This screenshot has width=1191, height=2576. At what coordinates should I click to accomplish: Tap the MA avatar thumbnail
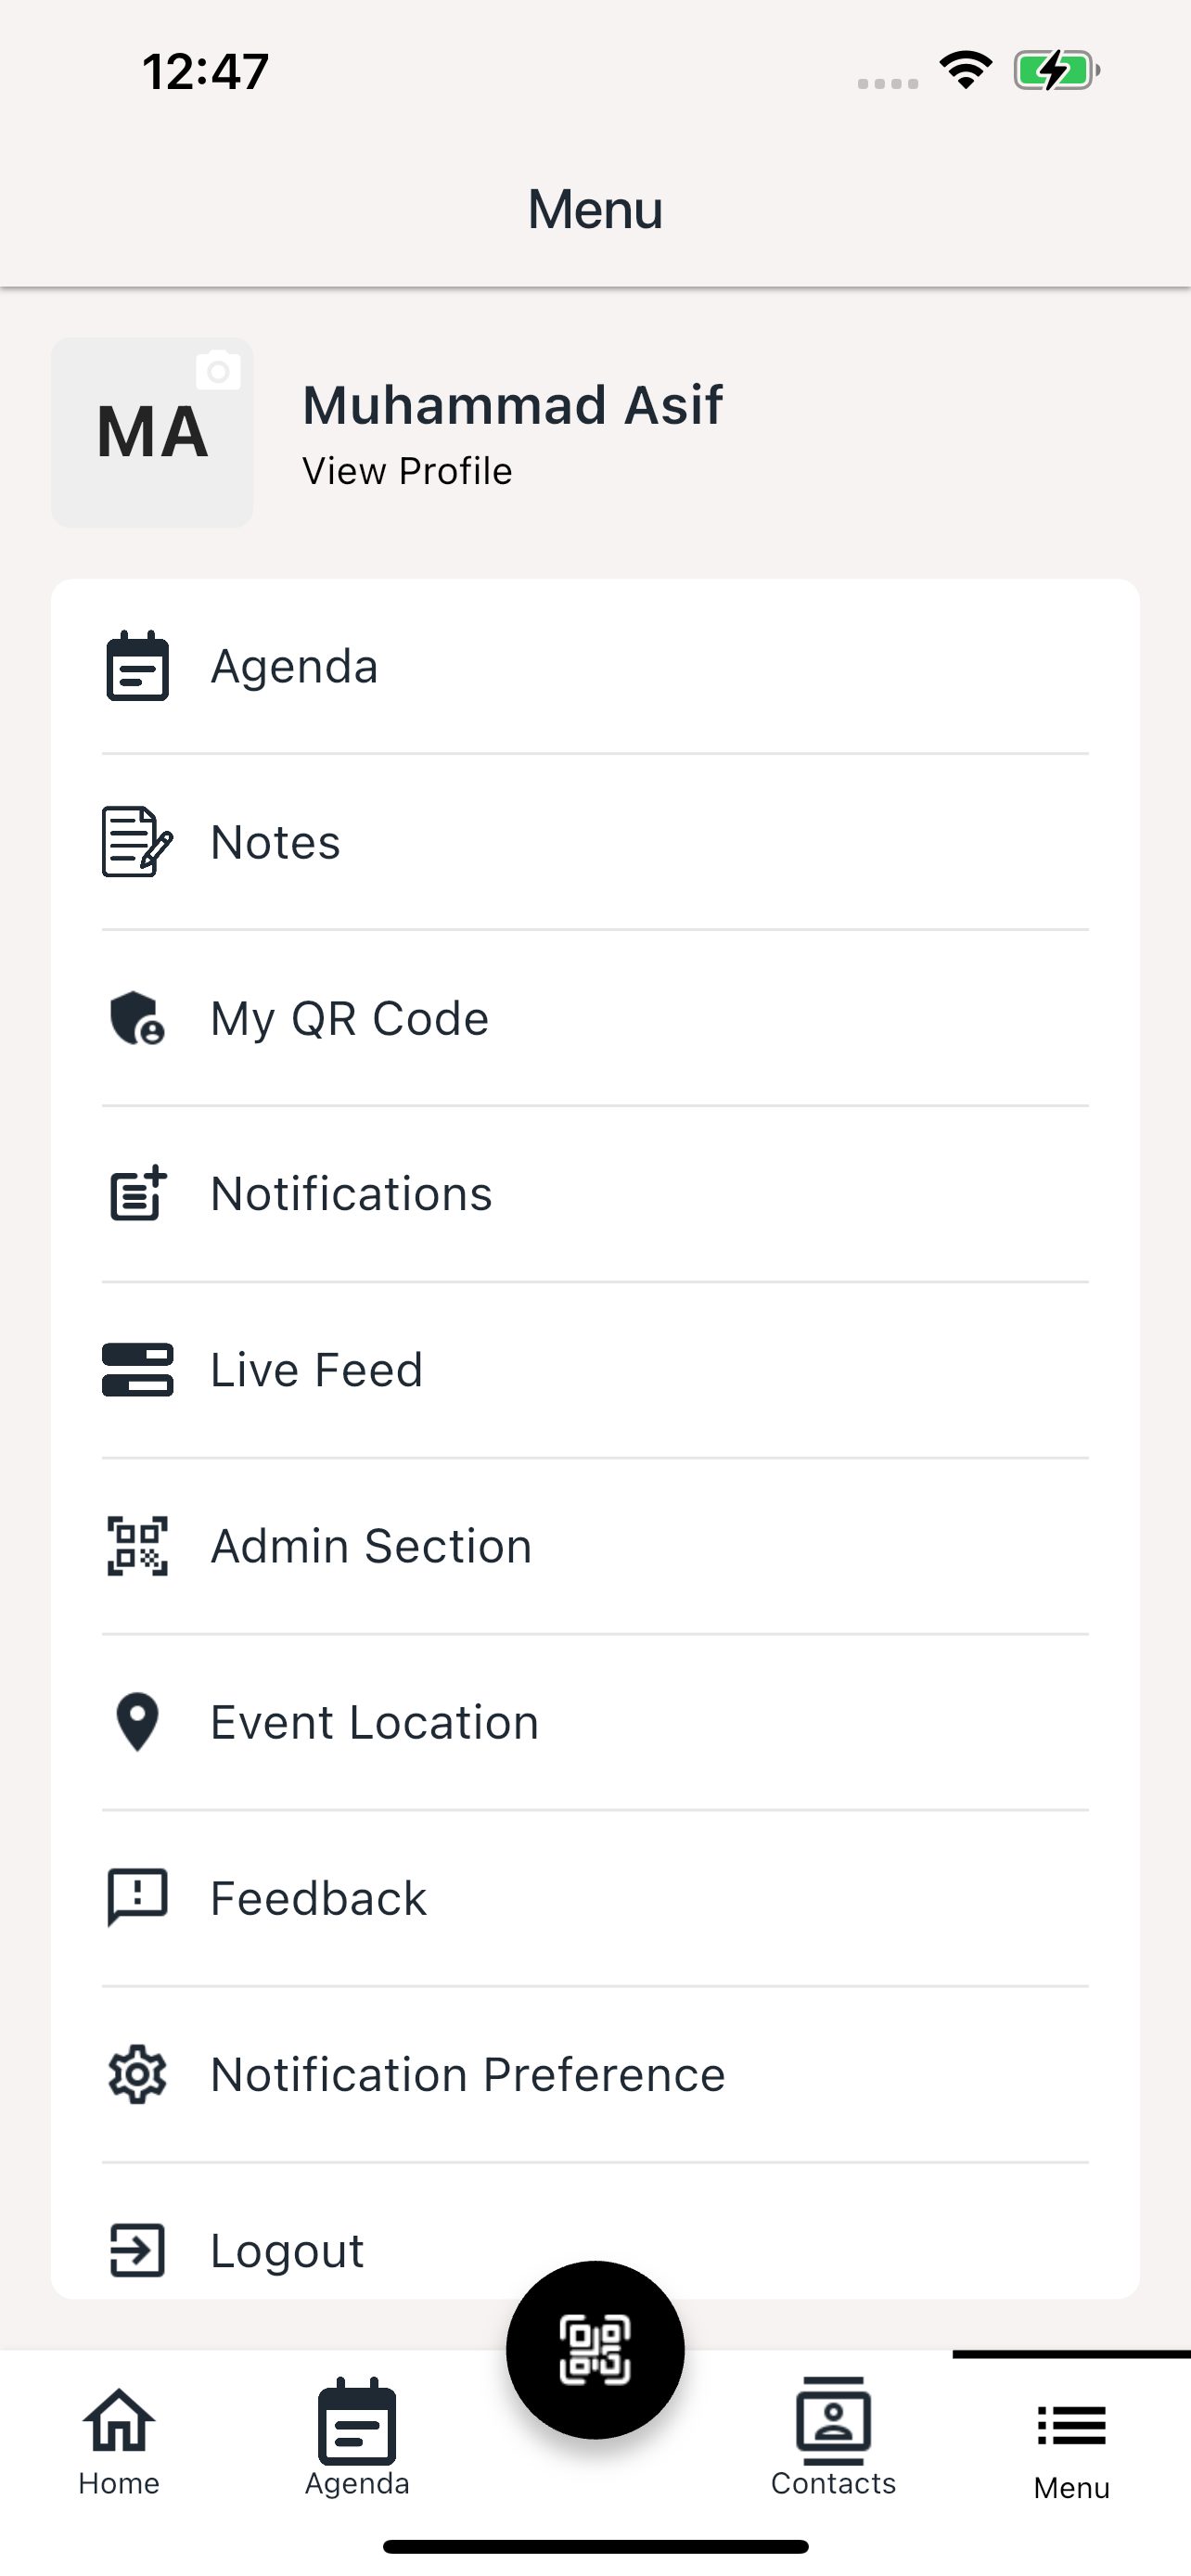click(x=152, y=432)
